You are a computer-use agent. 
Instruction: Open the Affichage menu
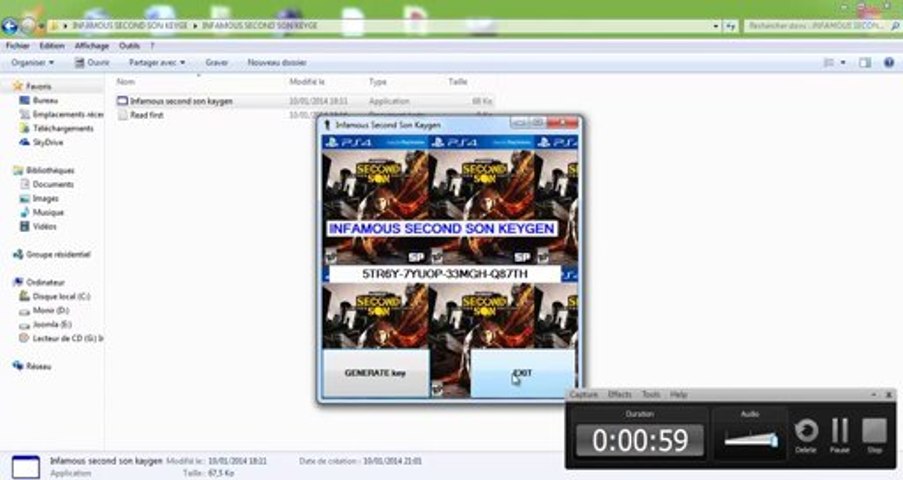click(x=92, y=46)
